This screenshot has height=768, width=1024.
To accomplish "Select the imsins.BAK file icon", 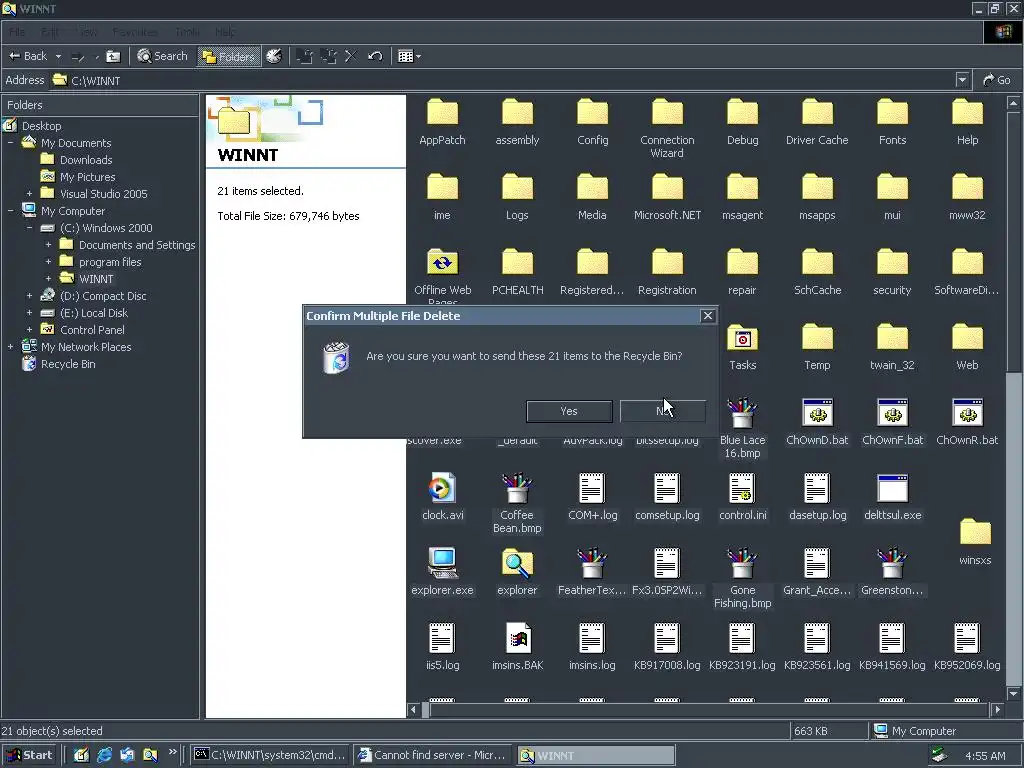I will click(x=518, y=638).
